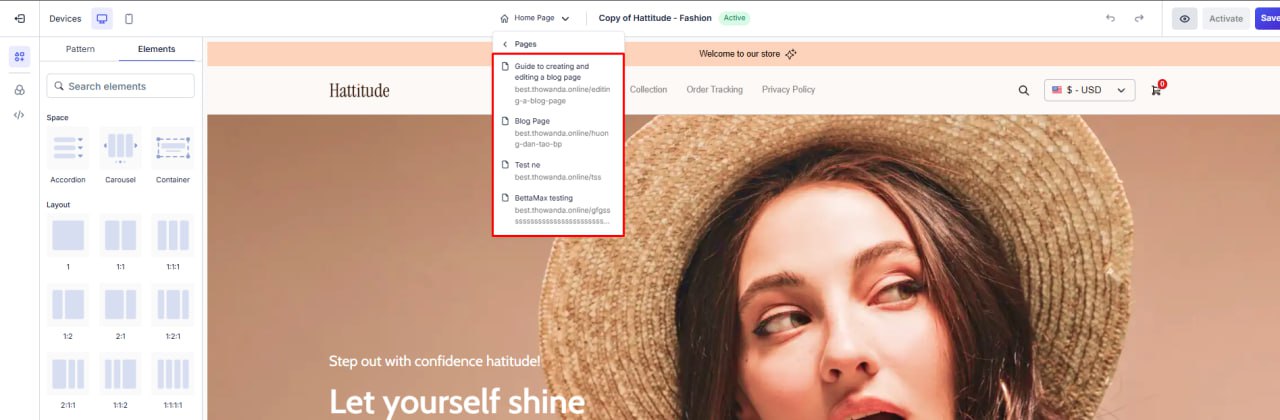1280x420 pixels.
Task: Click the storefront search magnifier icon
Action: coord(1023,90)
